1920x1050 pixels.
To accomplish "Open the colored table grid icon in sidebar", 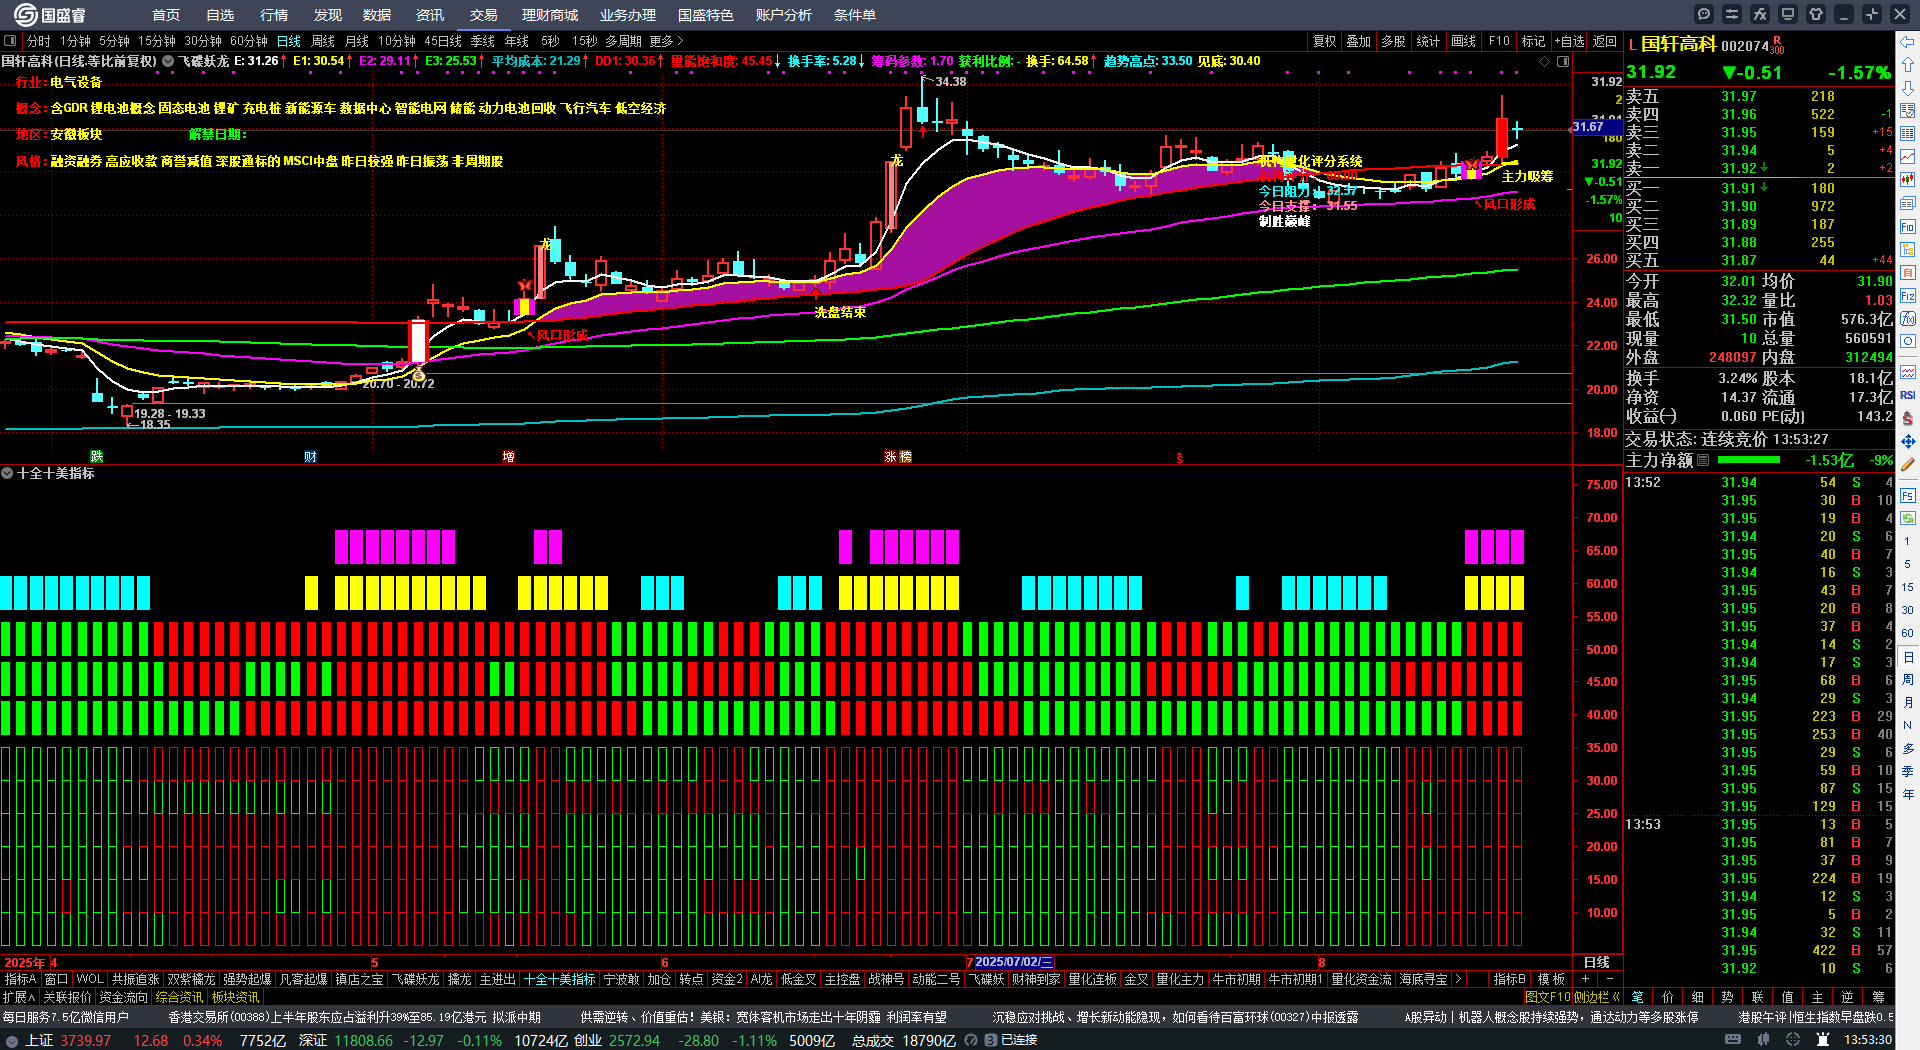I will point(1908,133).
